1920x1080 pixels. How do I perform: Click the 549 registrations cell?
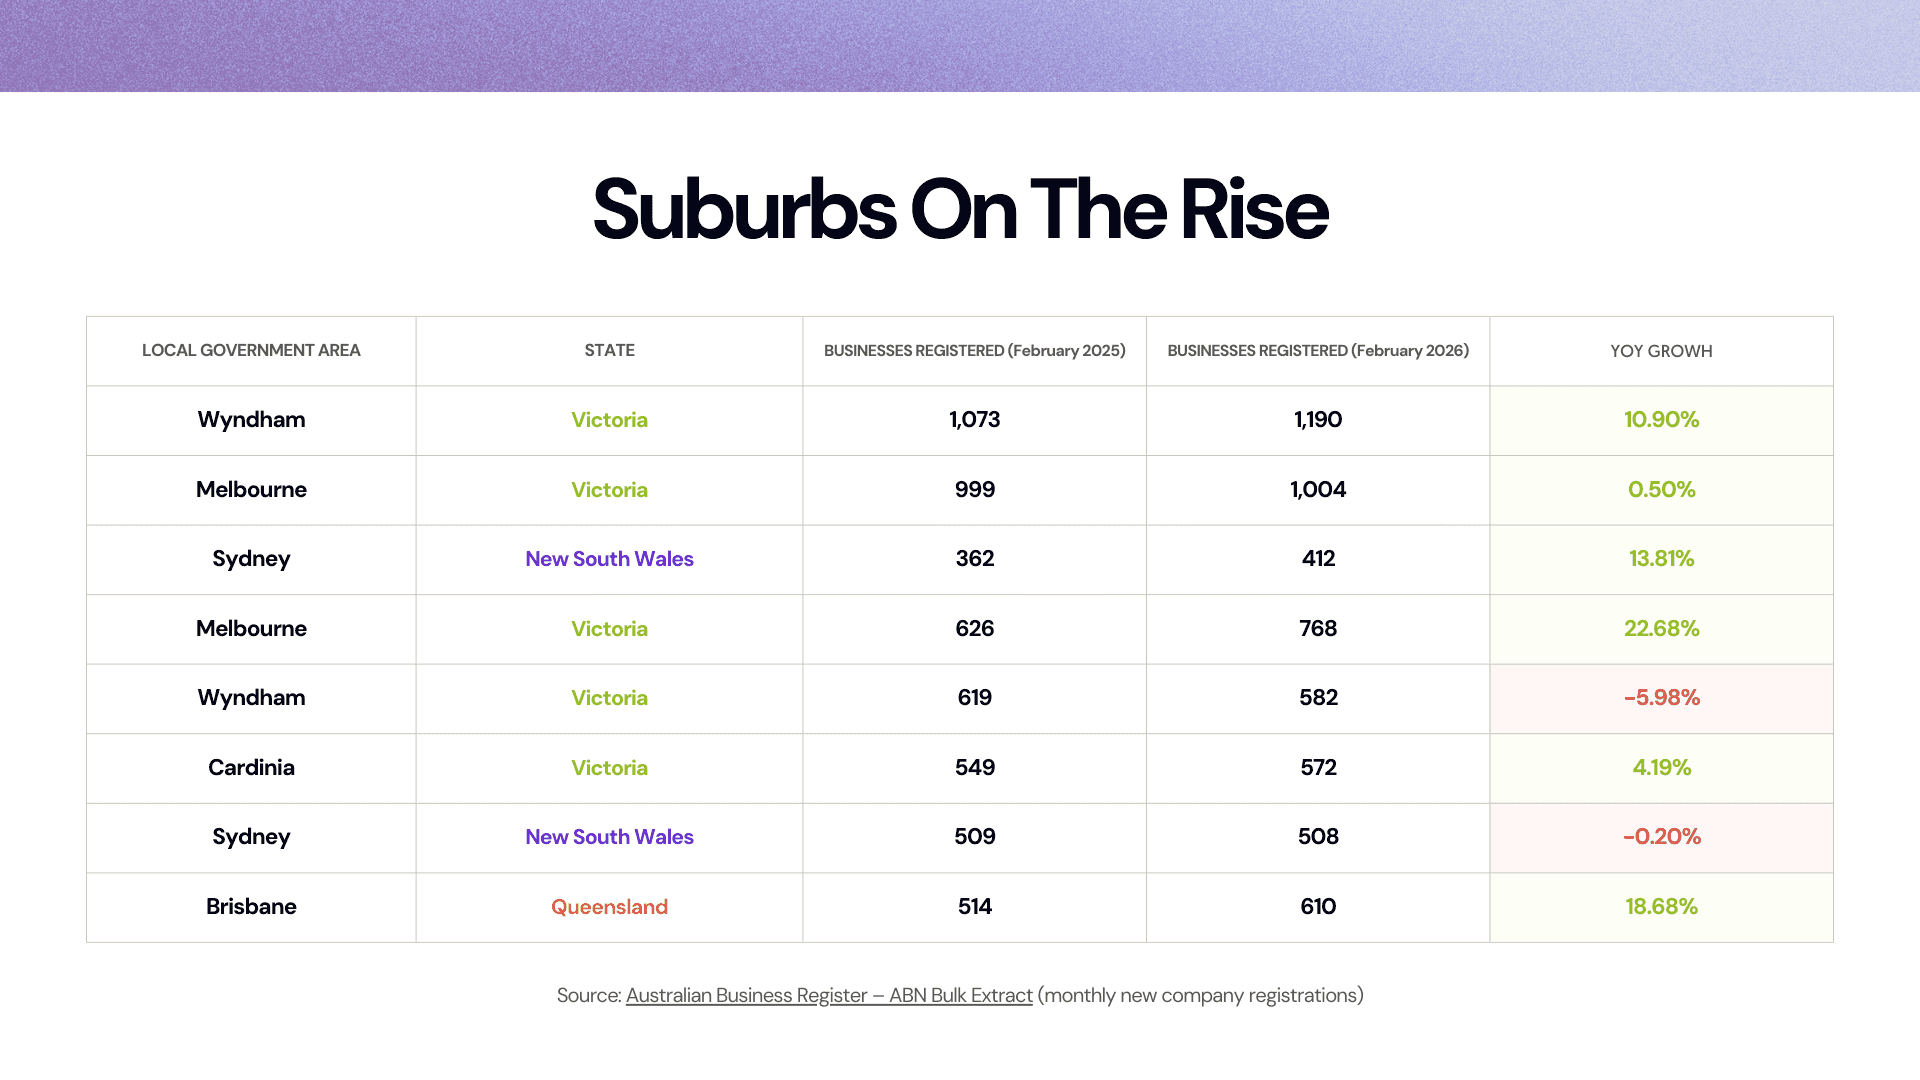pos(974,768)
